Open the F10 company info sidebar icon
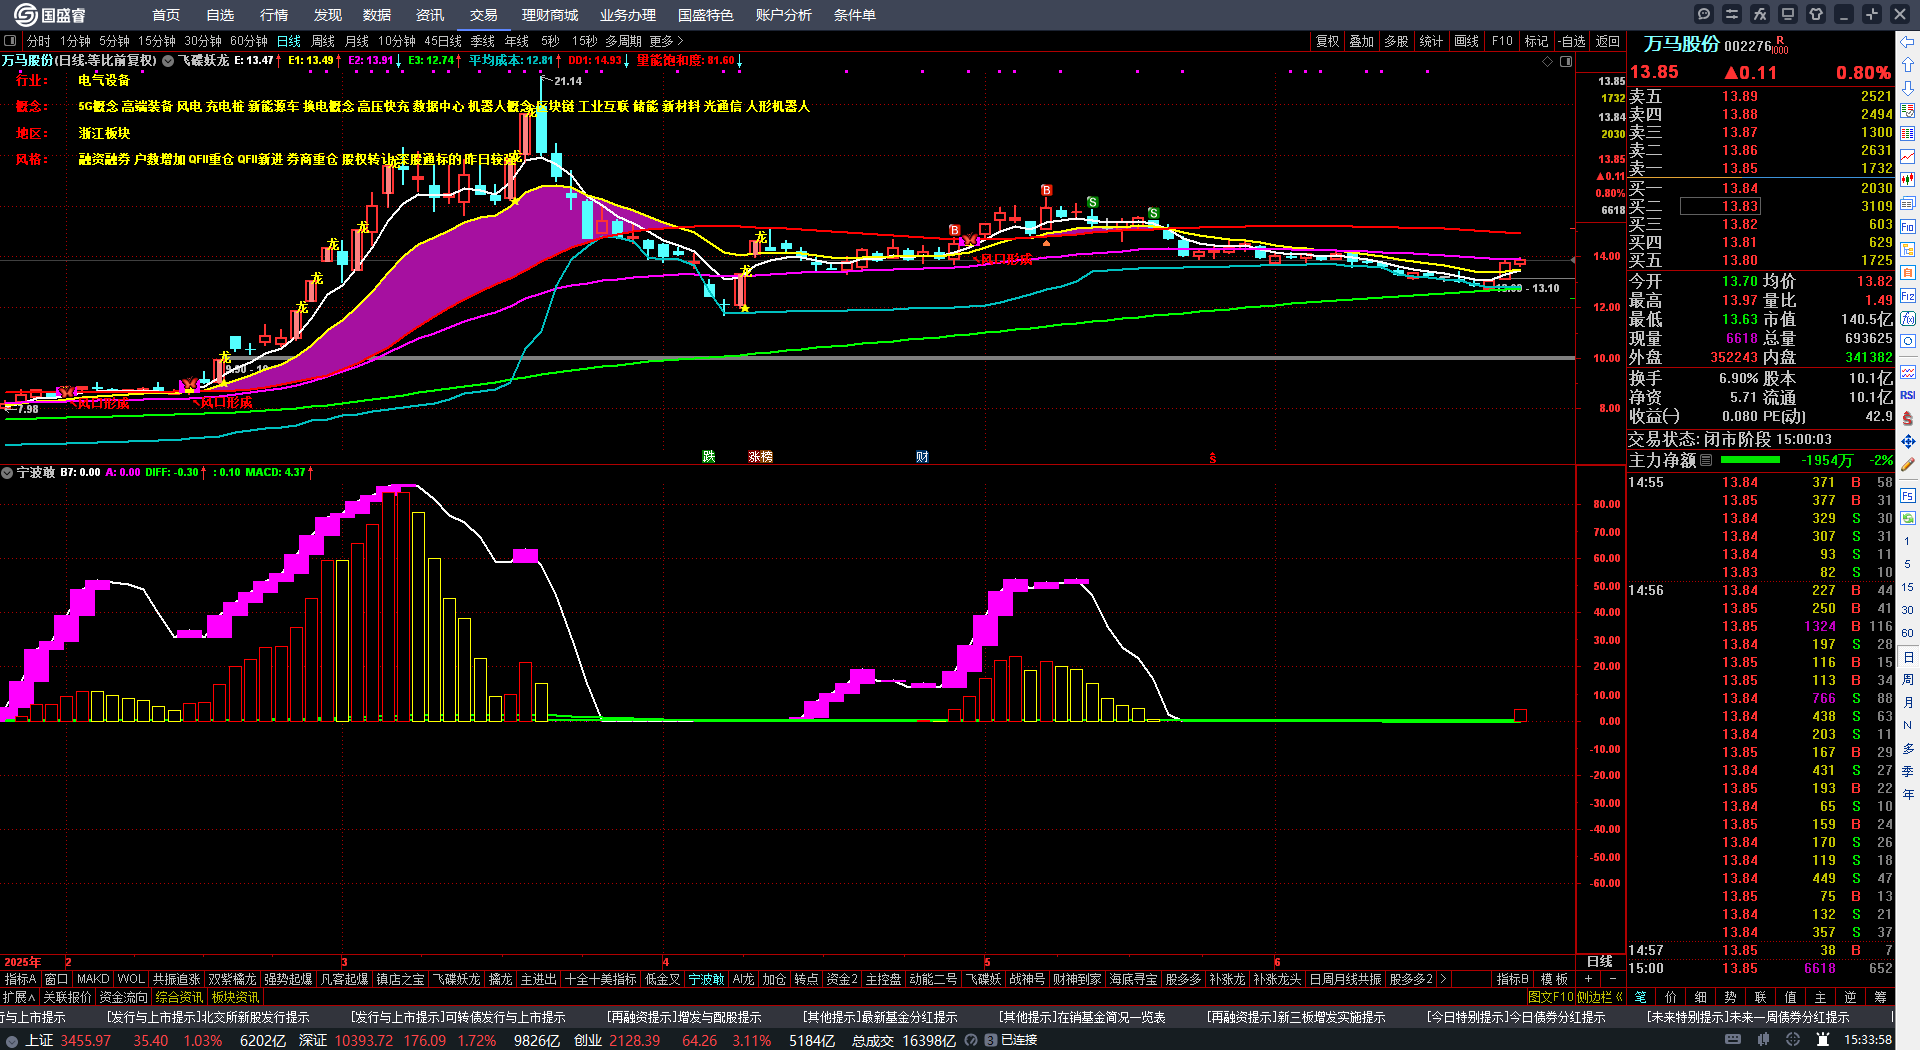The width and height of the screenshot is (1920, 1050). [x=1908, y=226]
